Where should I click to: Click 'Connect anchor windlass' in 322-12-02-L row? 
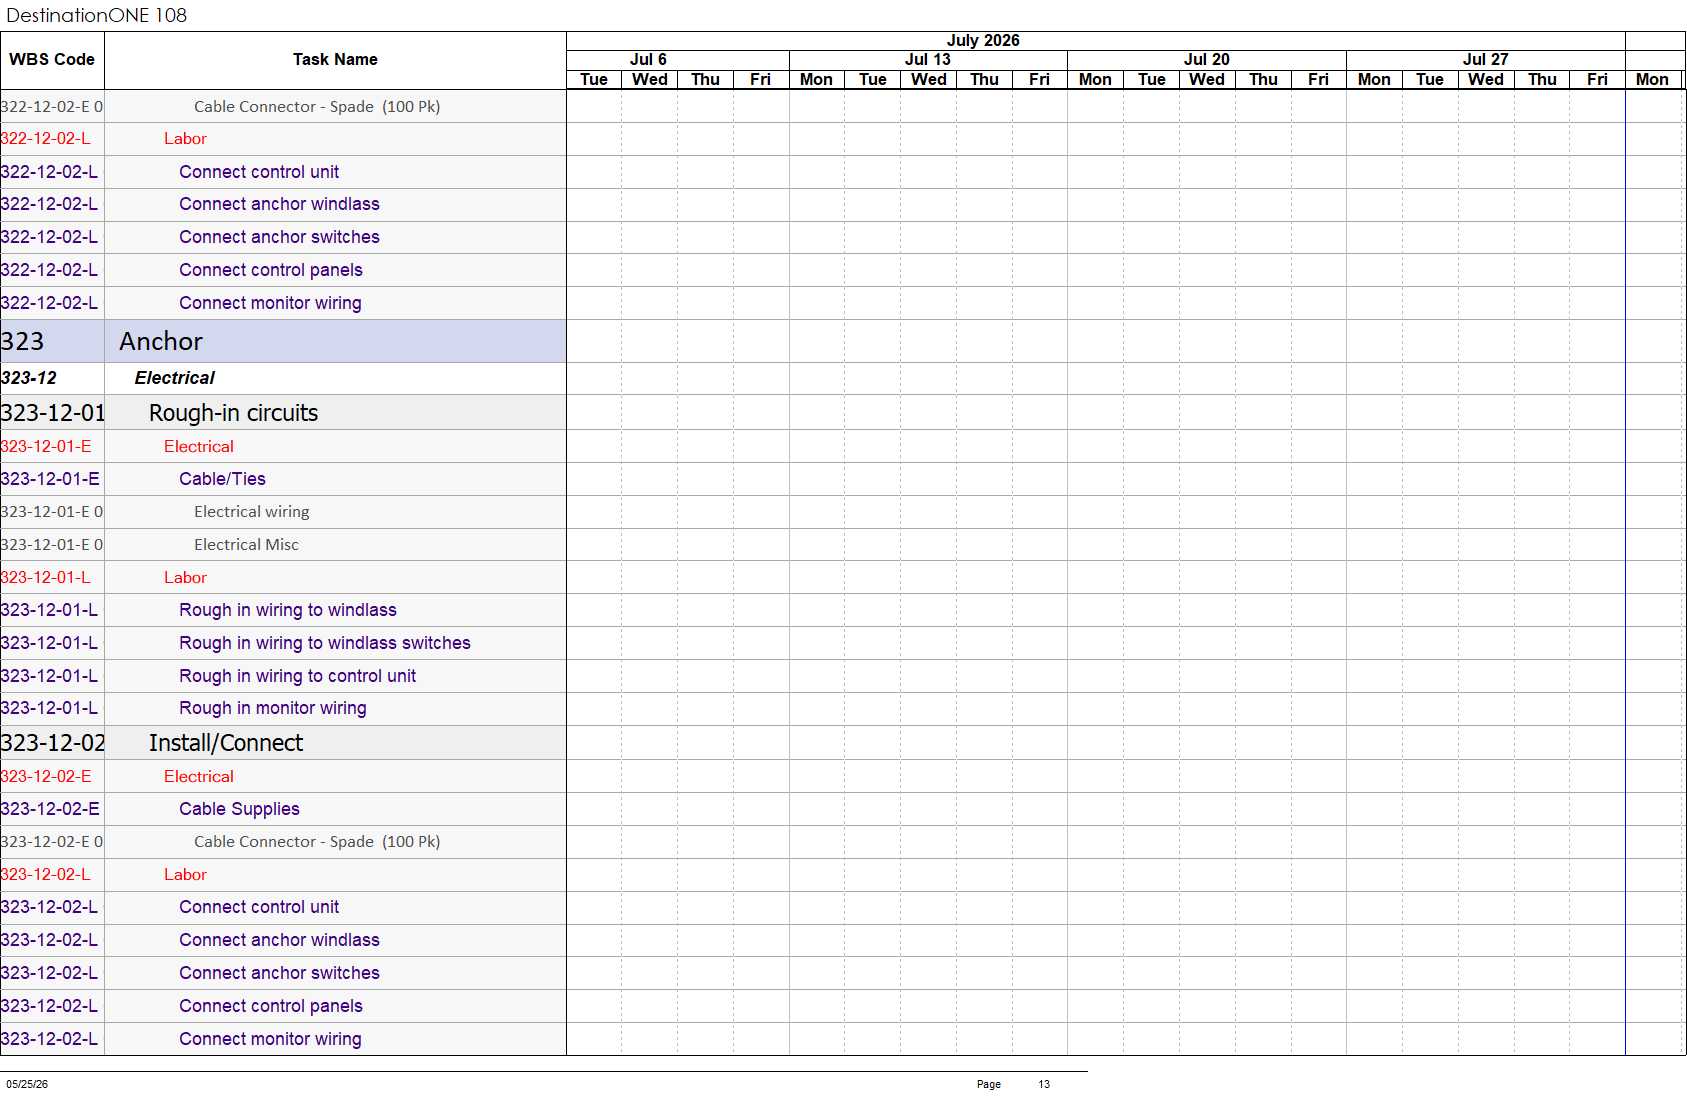coord(279,204)
